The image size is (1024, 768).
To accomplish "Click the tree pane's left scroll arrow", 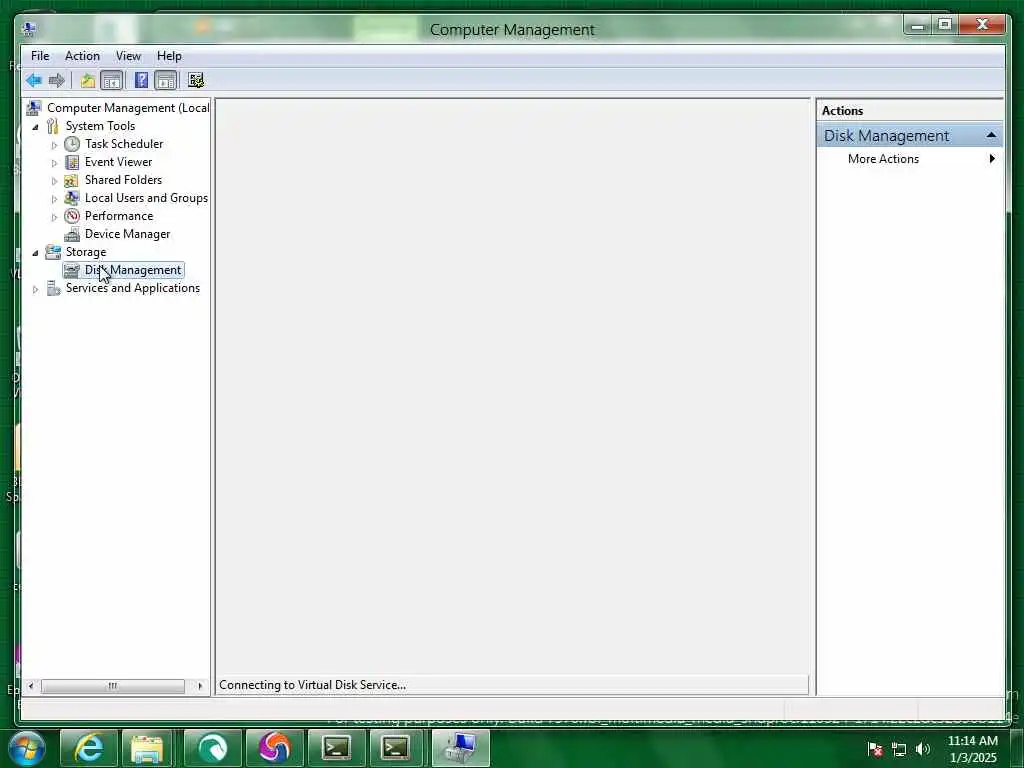I will click(x=31, y=686).
